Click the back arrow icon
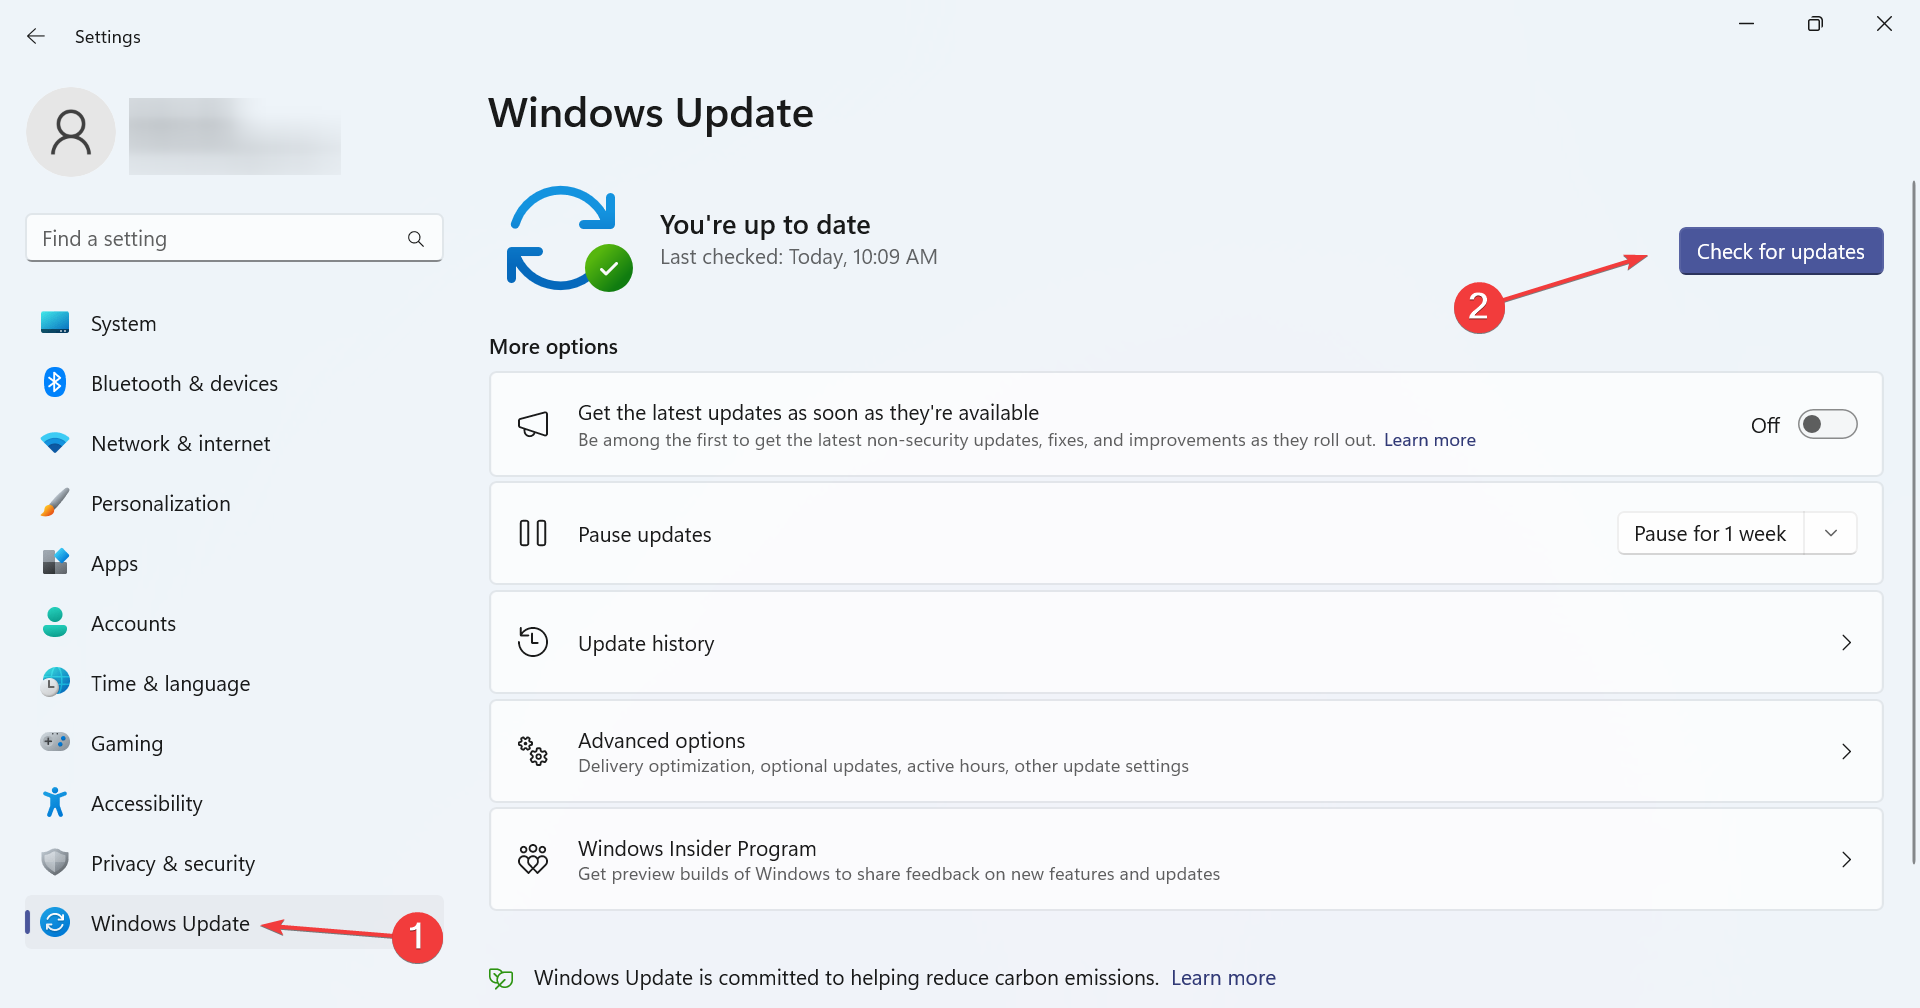 click(36, 36)
